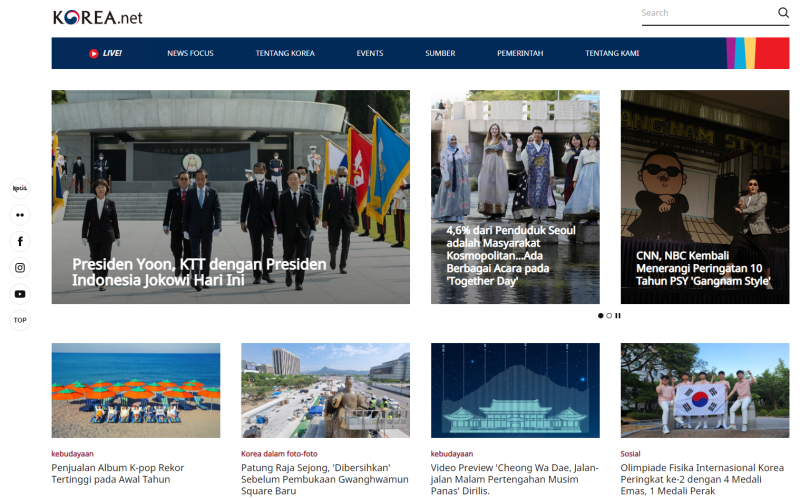Open the YouTube sidebar icon

pos(20,294)
